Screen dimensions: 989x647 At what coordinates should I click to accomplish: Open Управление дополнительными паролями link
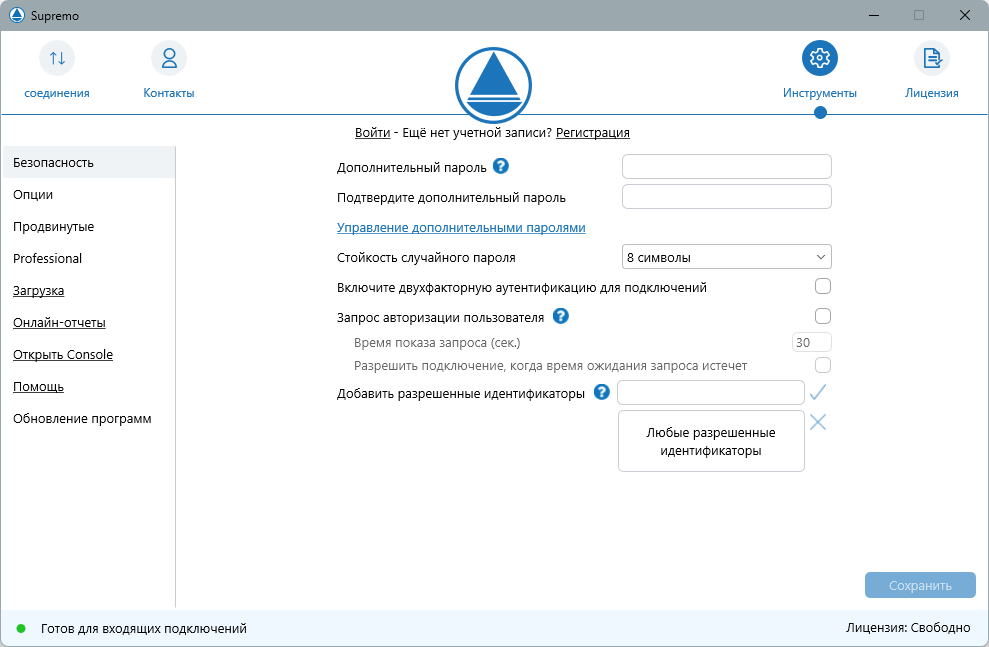click(x=461, y=228)
